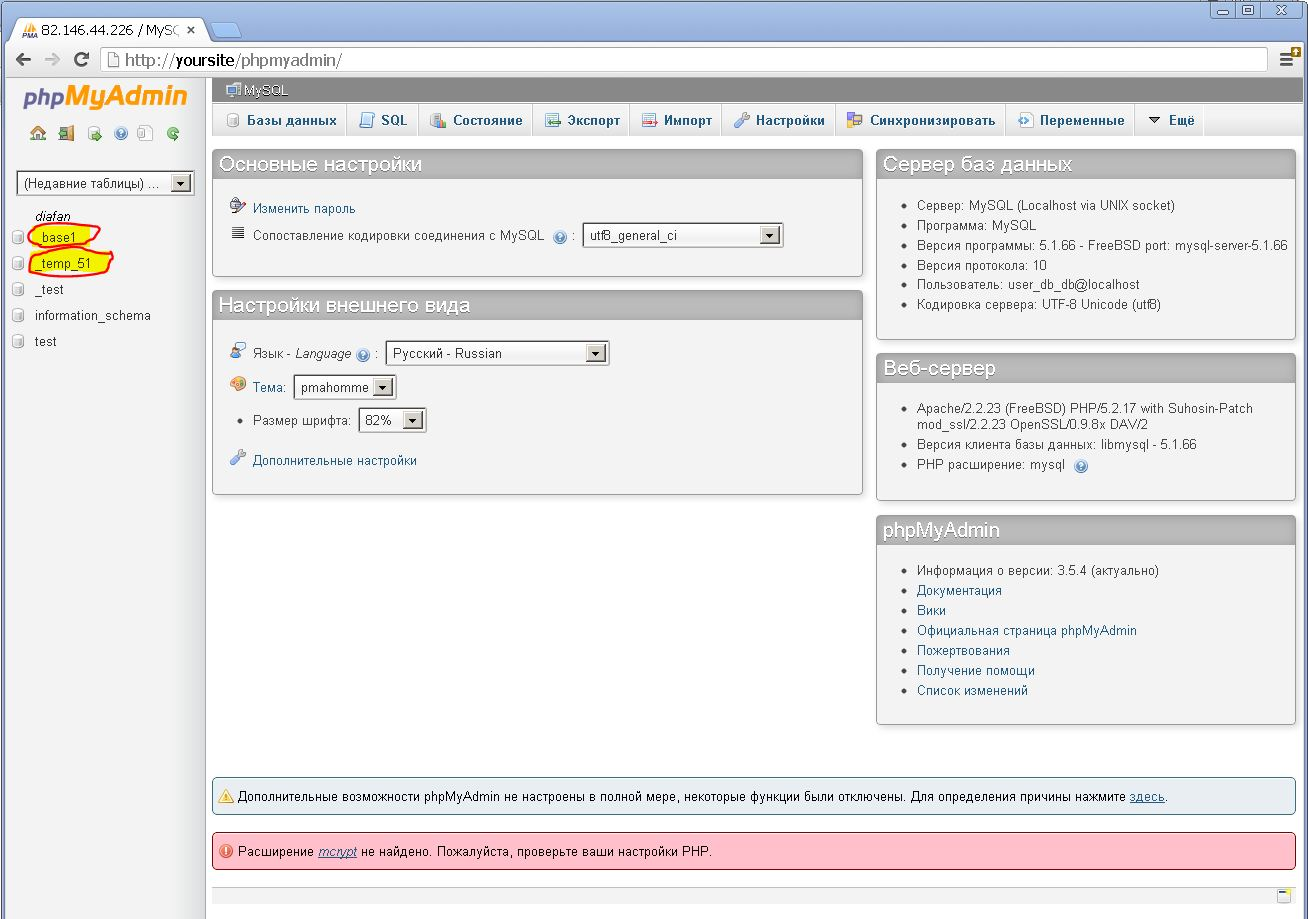Open the Настройки tab
Image resolution: width=1308 pixels, height=919 pixels.
(x=779, y=120)
